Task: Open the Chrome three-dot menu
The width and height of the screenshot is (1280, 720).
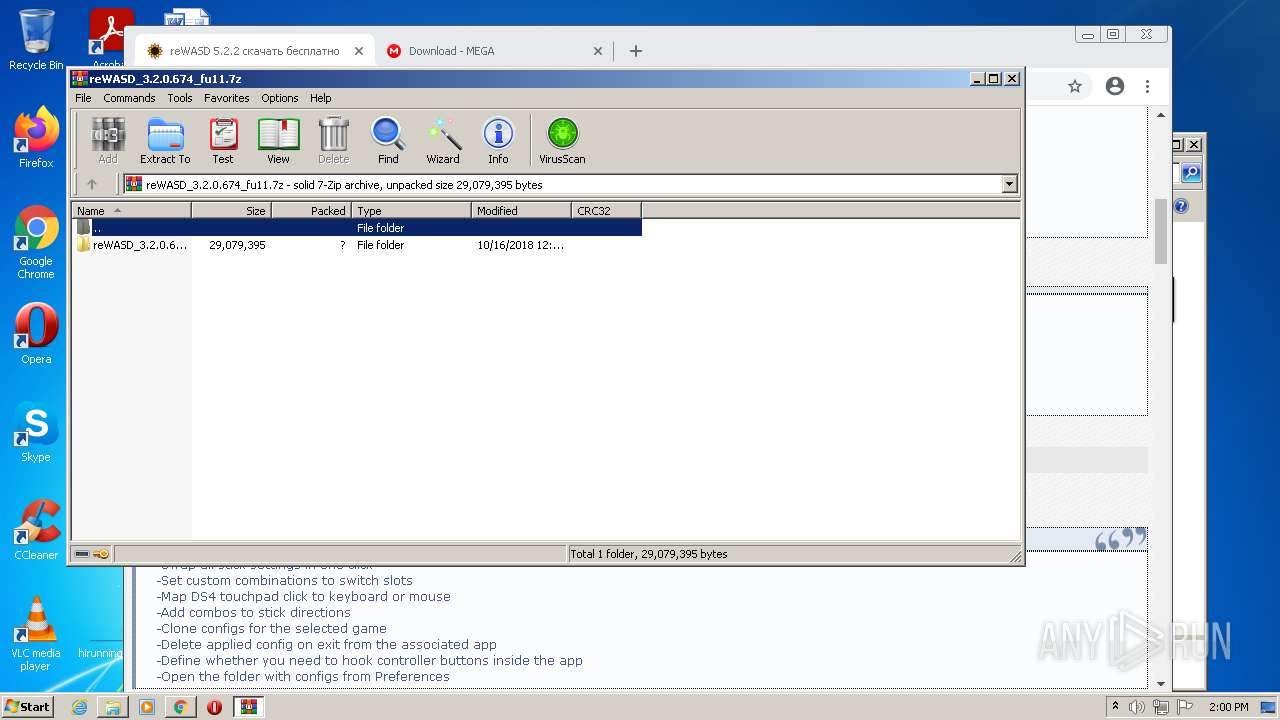Action: 1148,87
